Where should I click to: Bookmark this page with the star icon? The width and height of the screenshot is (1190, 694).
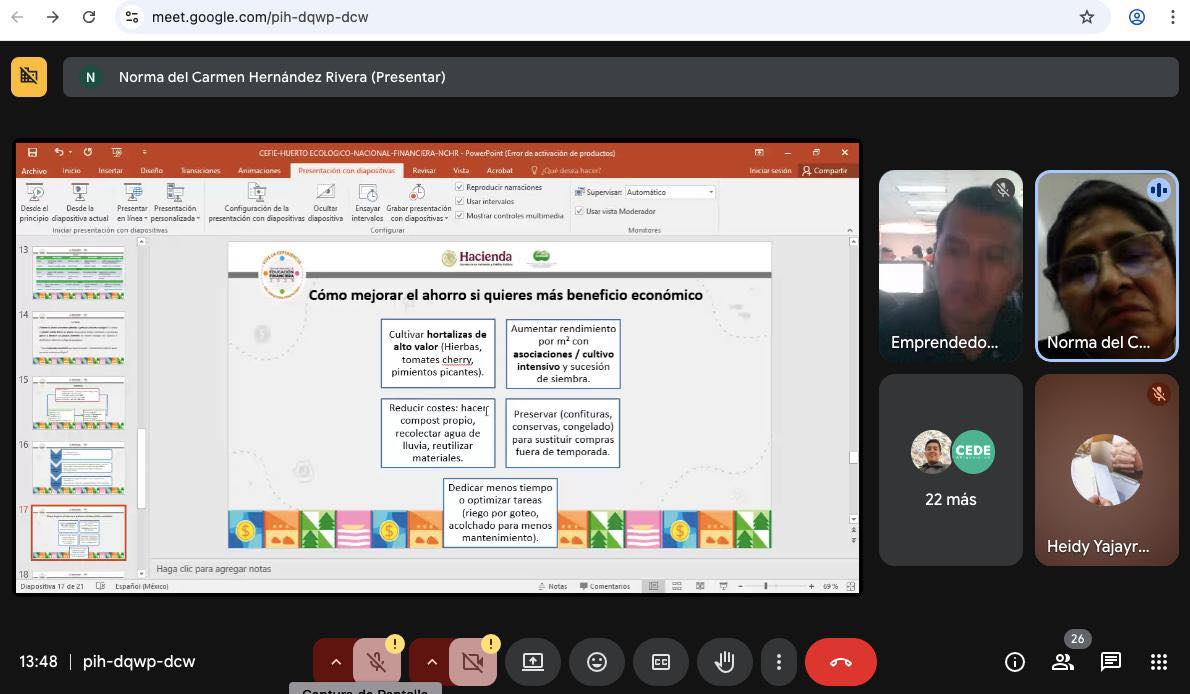point(1087,17)
